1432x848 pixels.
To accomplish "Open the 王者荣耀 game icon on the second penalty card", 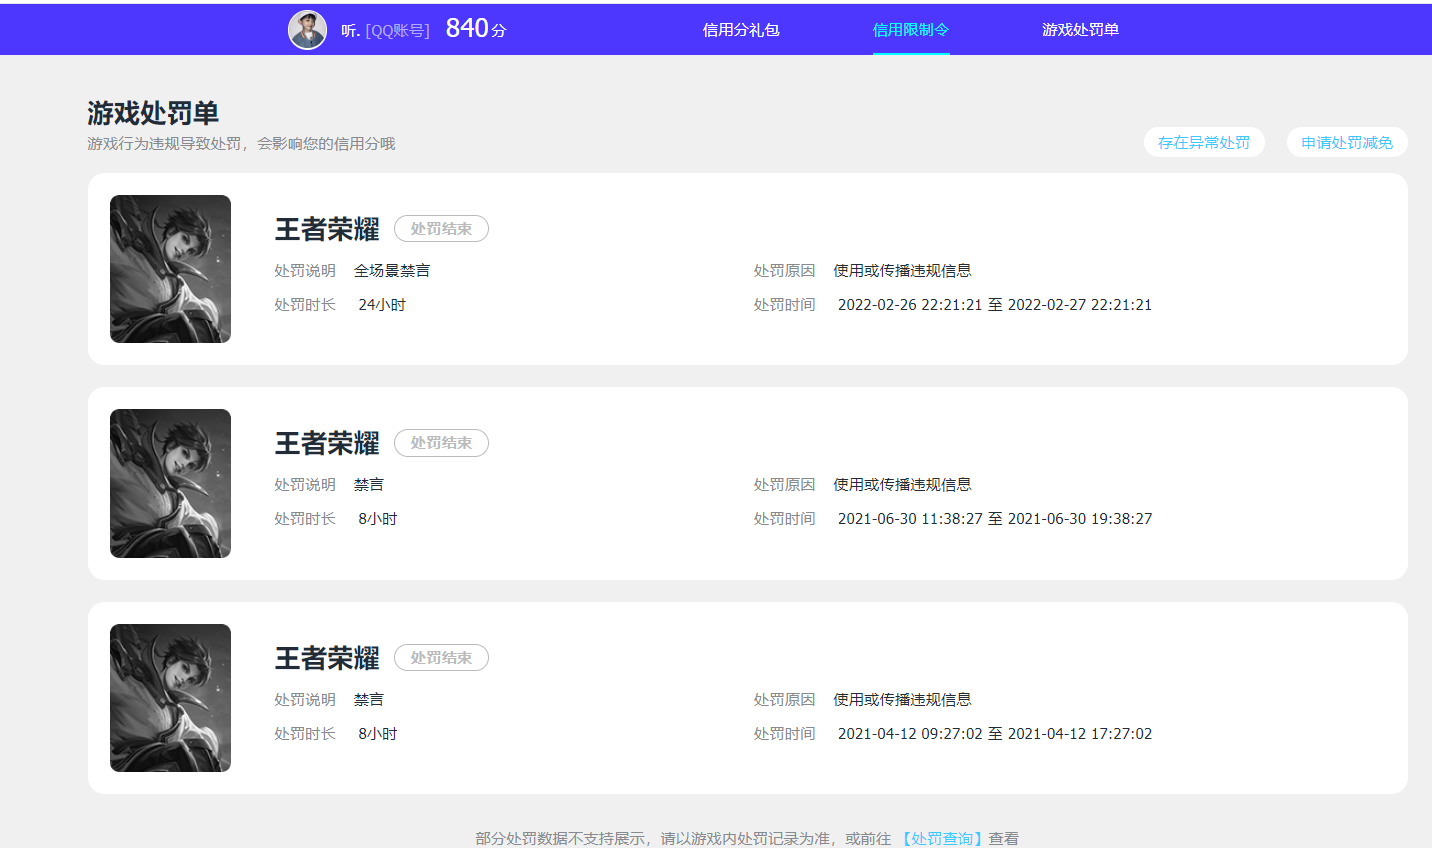I will click(x=170, y=483).
